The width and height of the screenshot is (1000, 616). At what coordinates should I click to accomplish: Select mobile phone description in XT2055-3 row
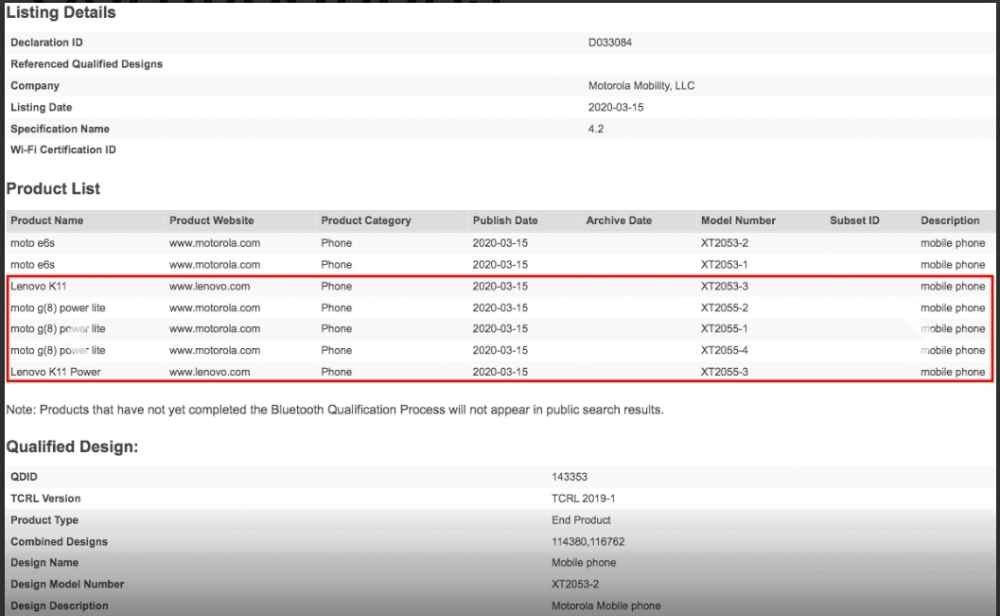952,372
